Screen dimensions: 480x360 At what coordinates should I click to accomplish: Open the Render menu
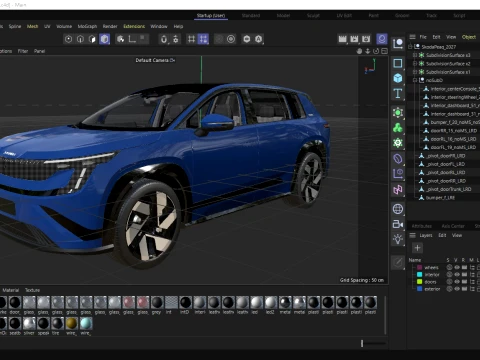tap(110, 26)
